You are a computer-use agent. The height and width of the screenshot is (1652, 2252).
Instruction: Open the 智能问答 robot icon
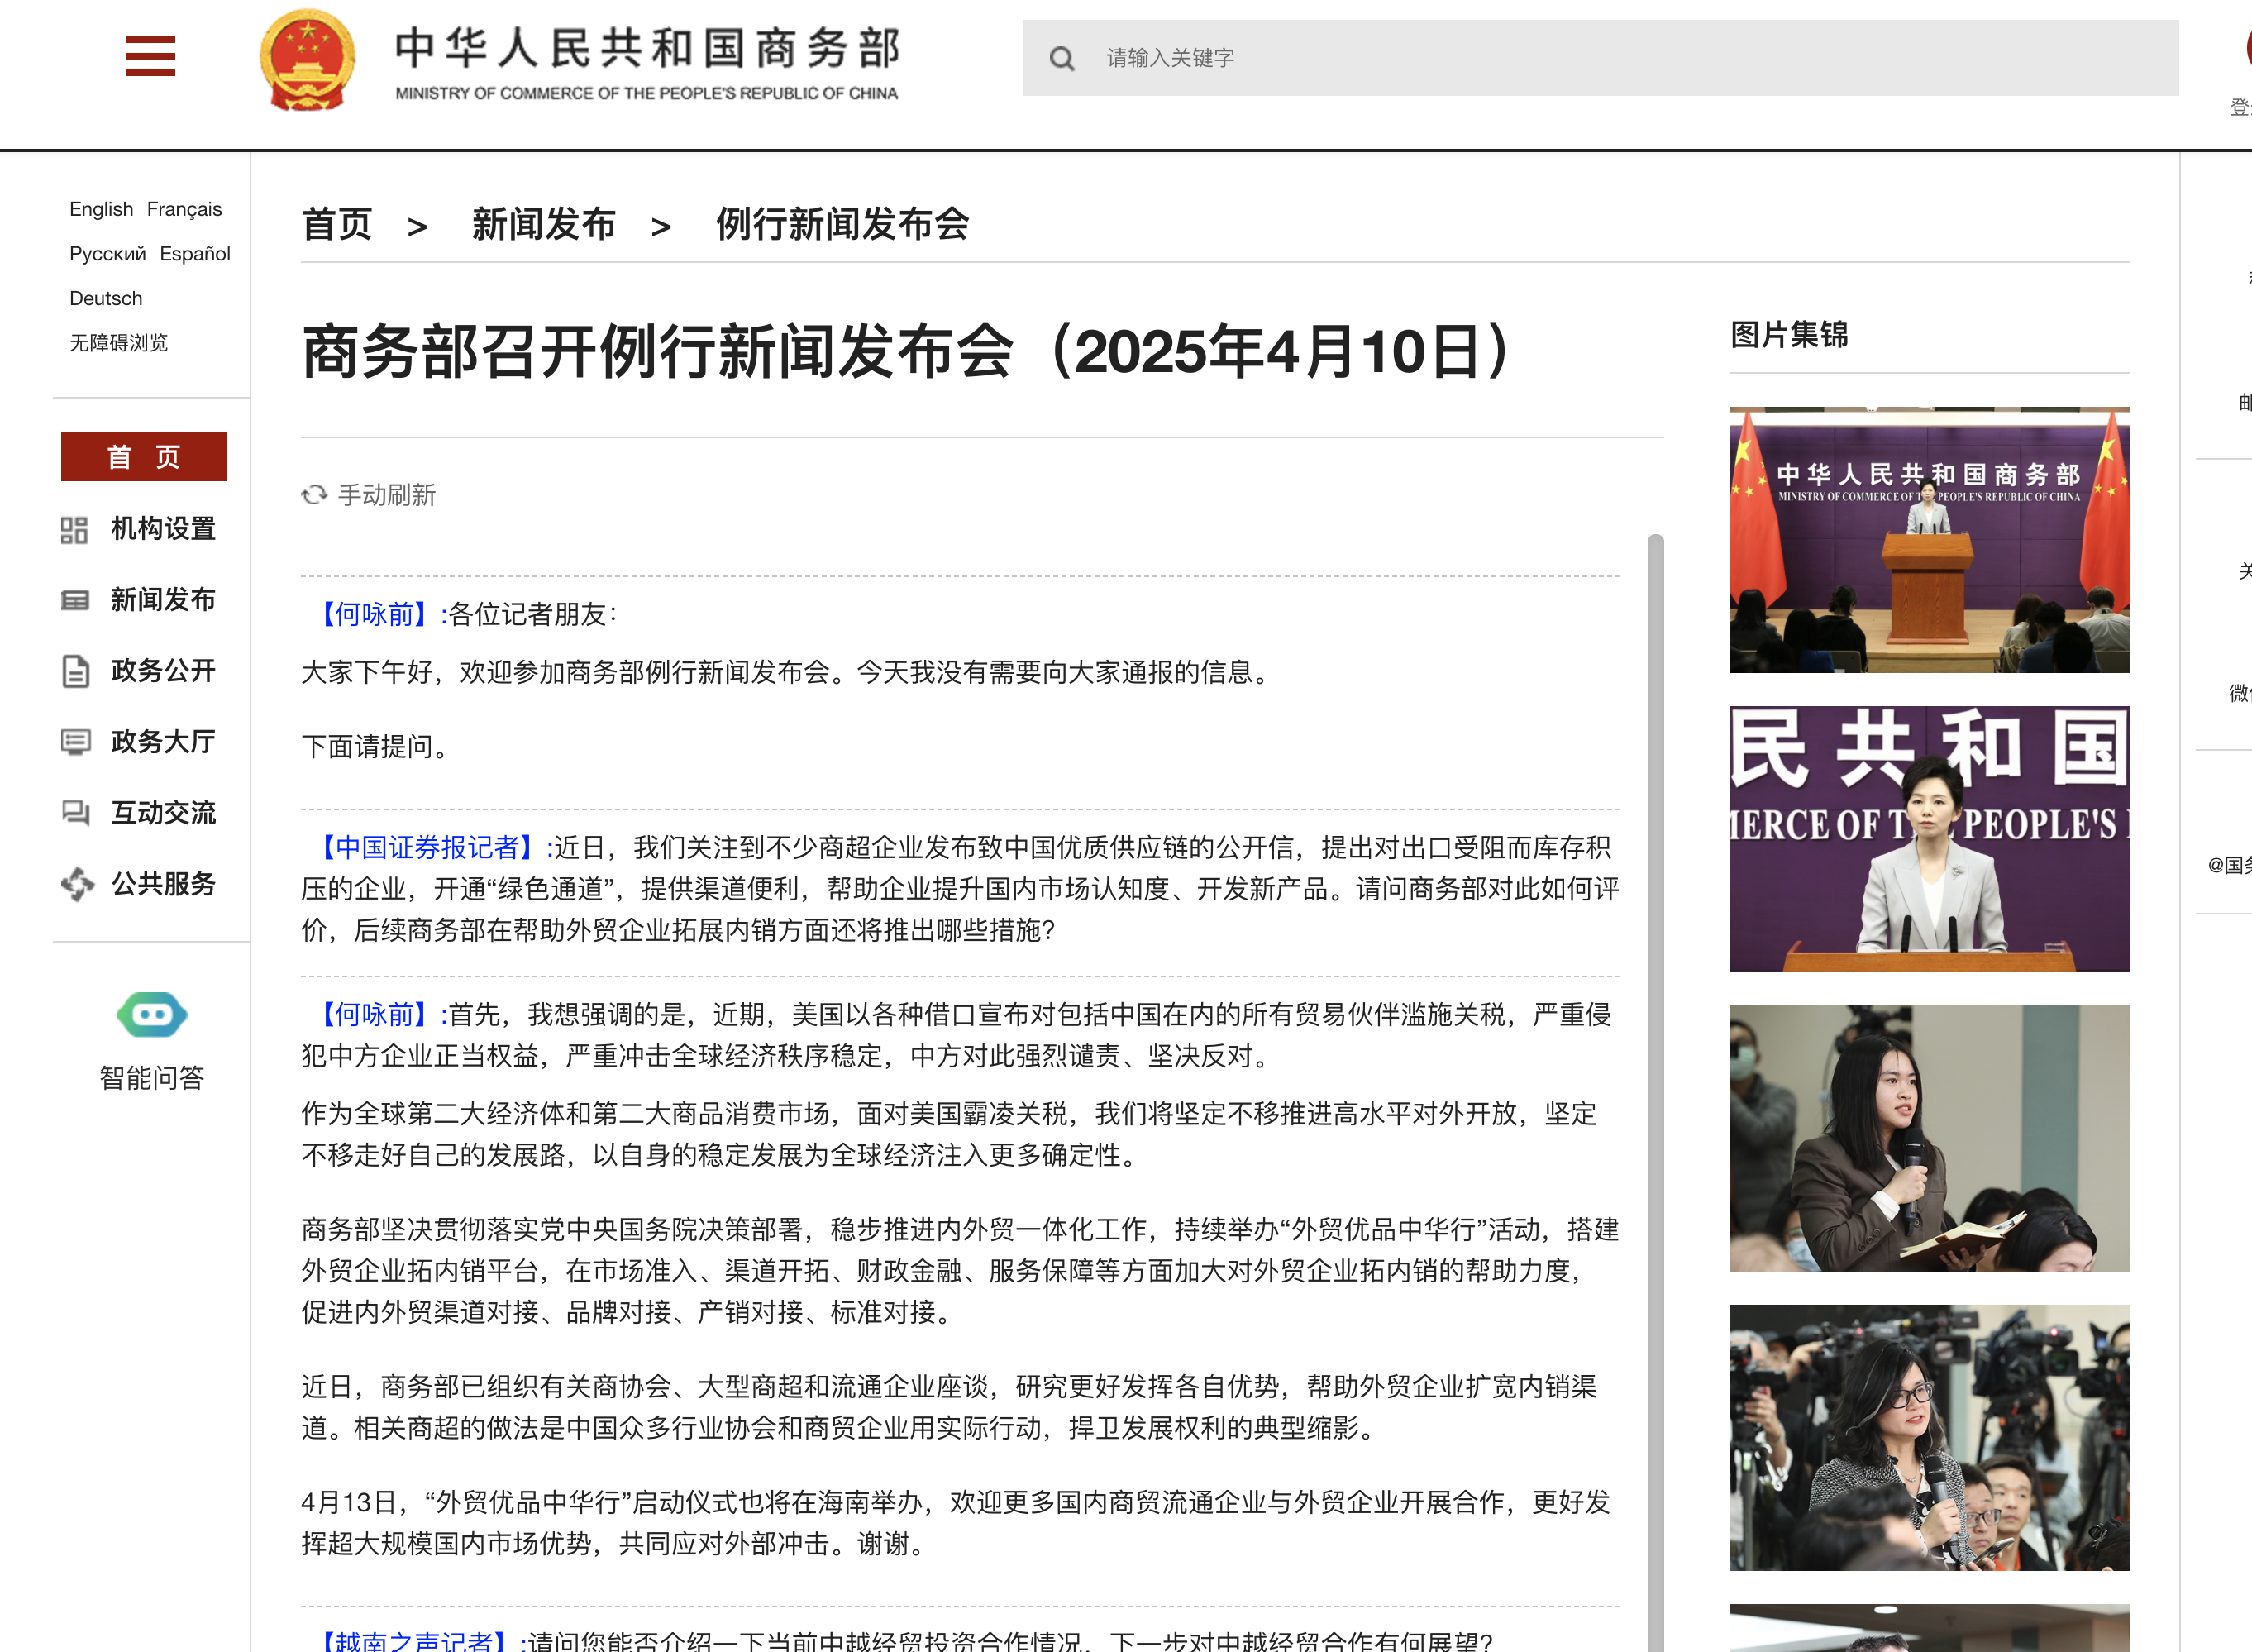tap(152, 1016)
